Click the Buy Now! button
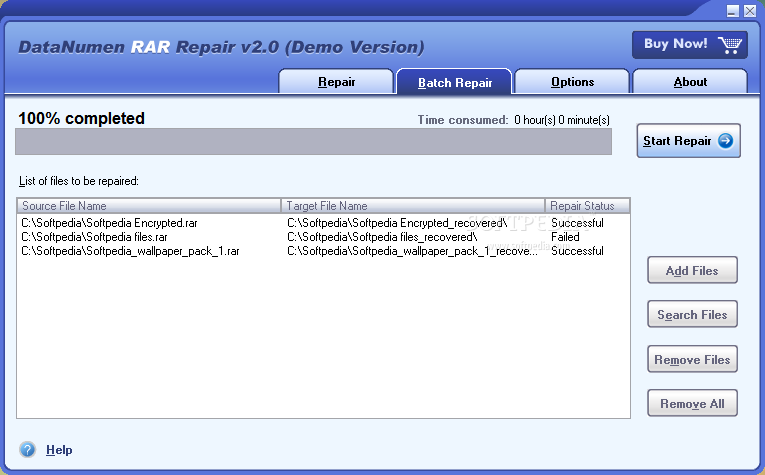765x475 pixels. coord(690,45)
